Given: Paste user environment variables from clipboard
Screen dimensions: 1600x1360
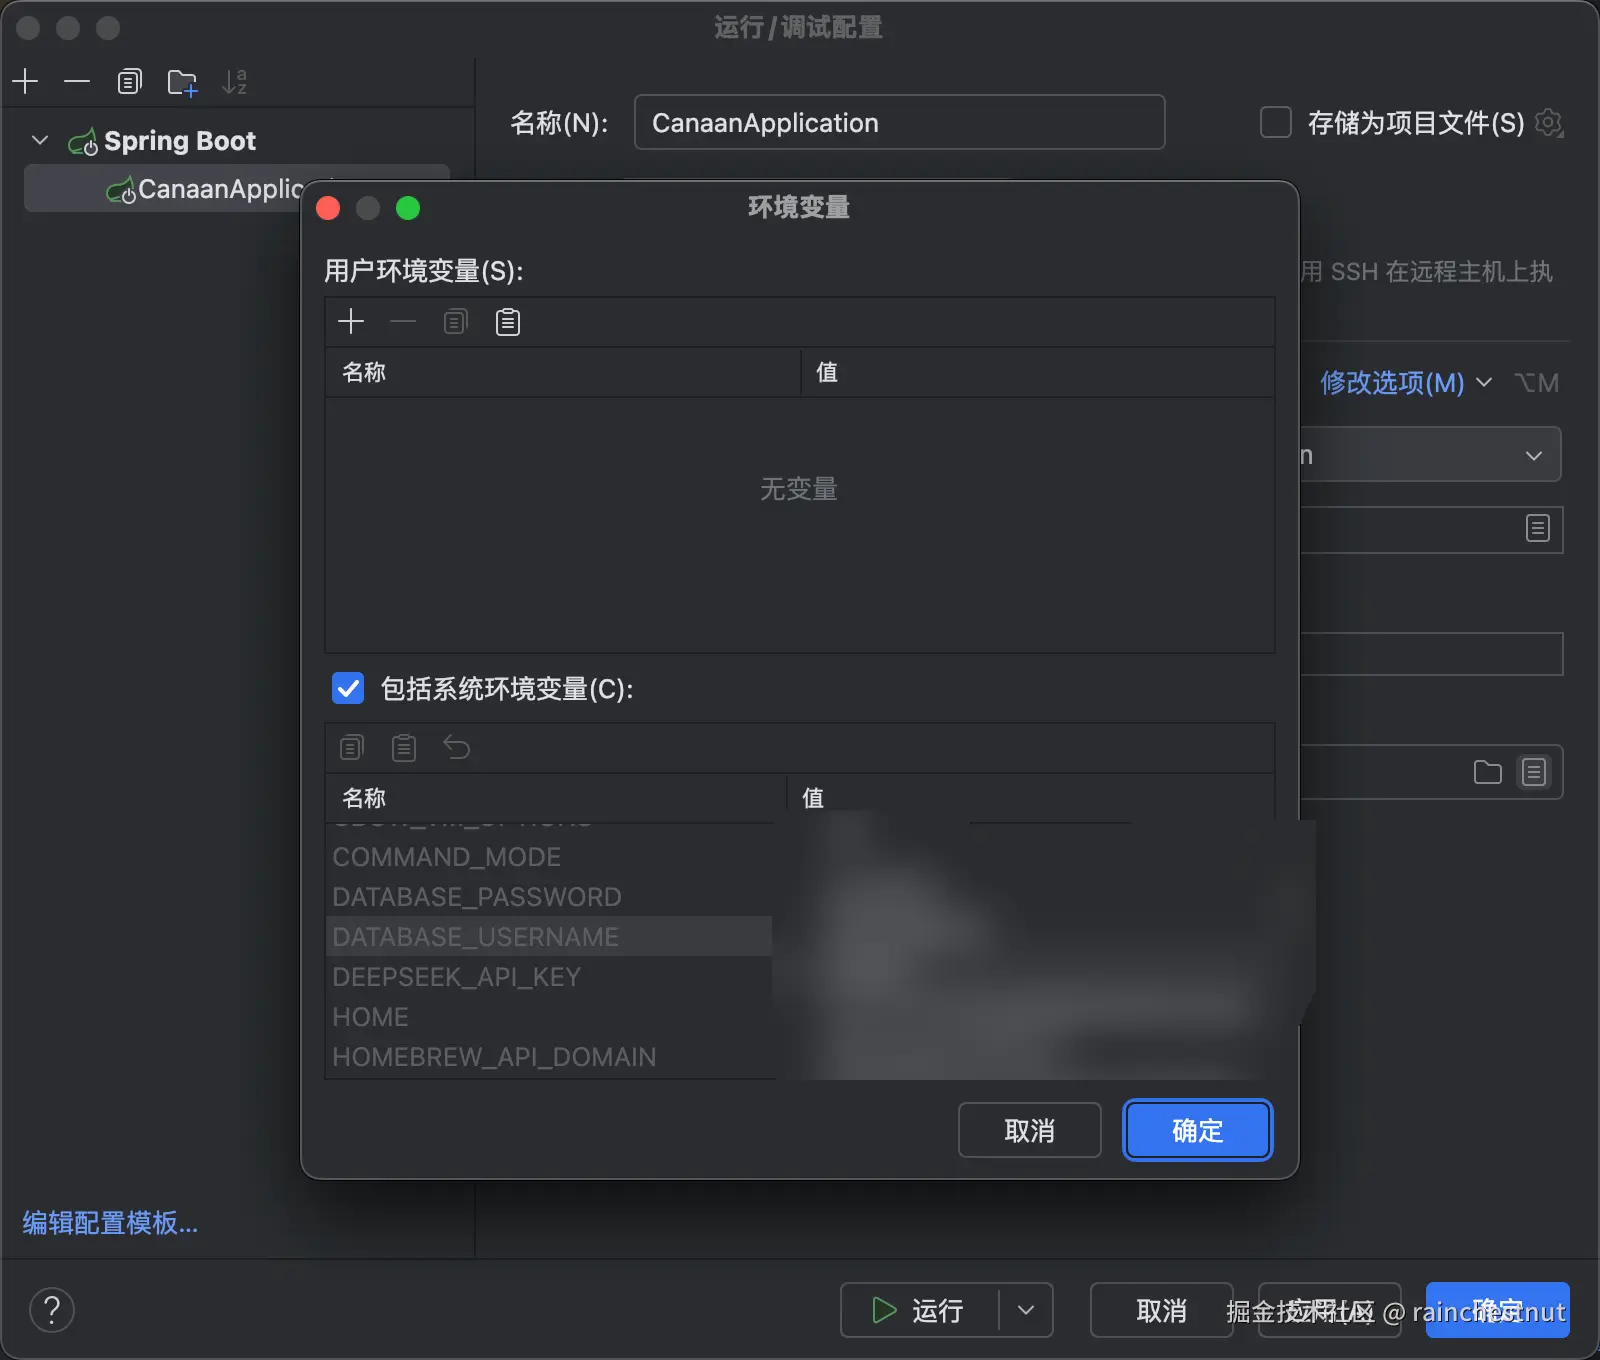Looking at the screenshot, I should (508, 321).
